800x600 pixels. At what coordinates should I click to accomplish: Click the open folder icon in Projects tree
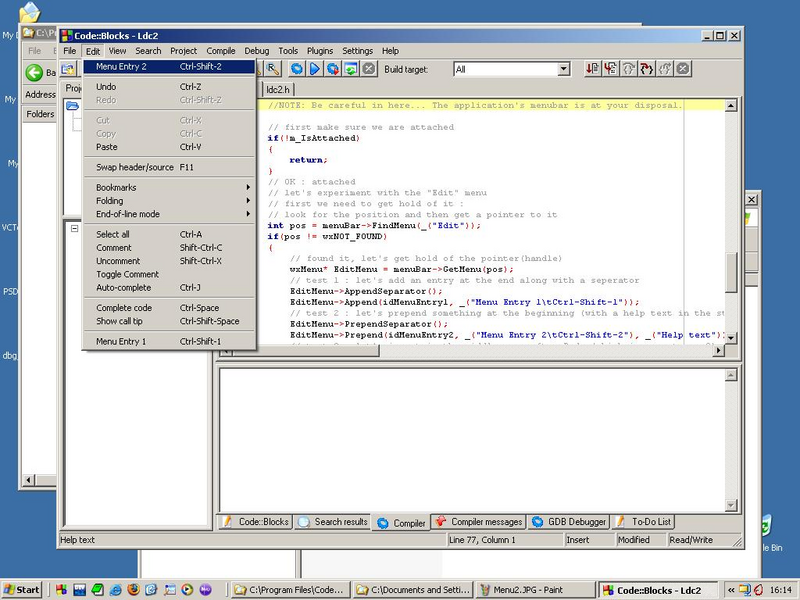point(72,106)
